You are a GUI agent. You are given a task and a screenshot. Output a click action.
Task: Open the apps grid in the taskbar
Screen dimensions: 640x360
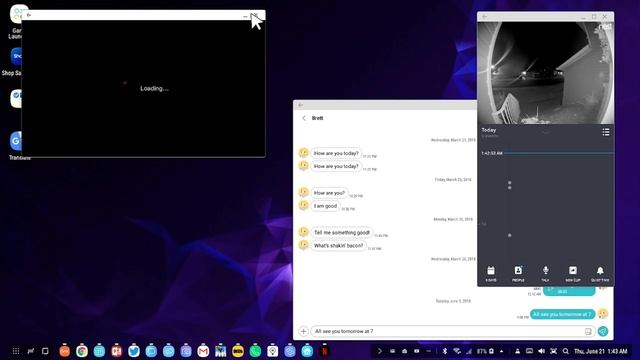tap(16, 351)
